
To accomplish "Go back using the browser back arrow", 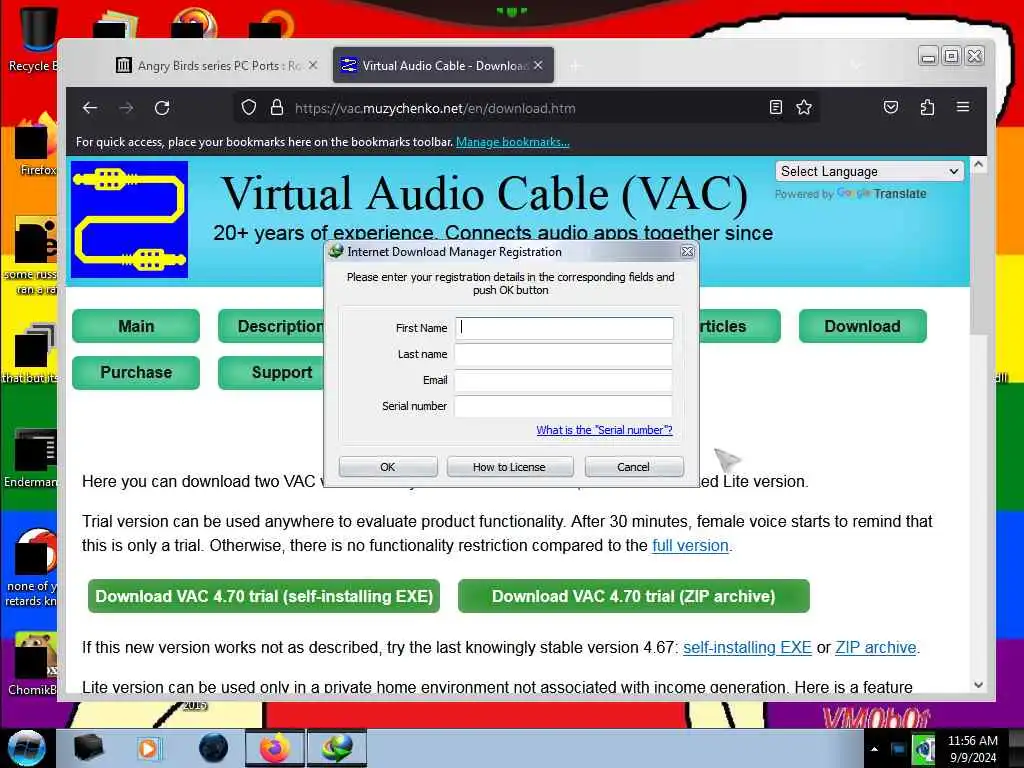I will (90, 108).
